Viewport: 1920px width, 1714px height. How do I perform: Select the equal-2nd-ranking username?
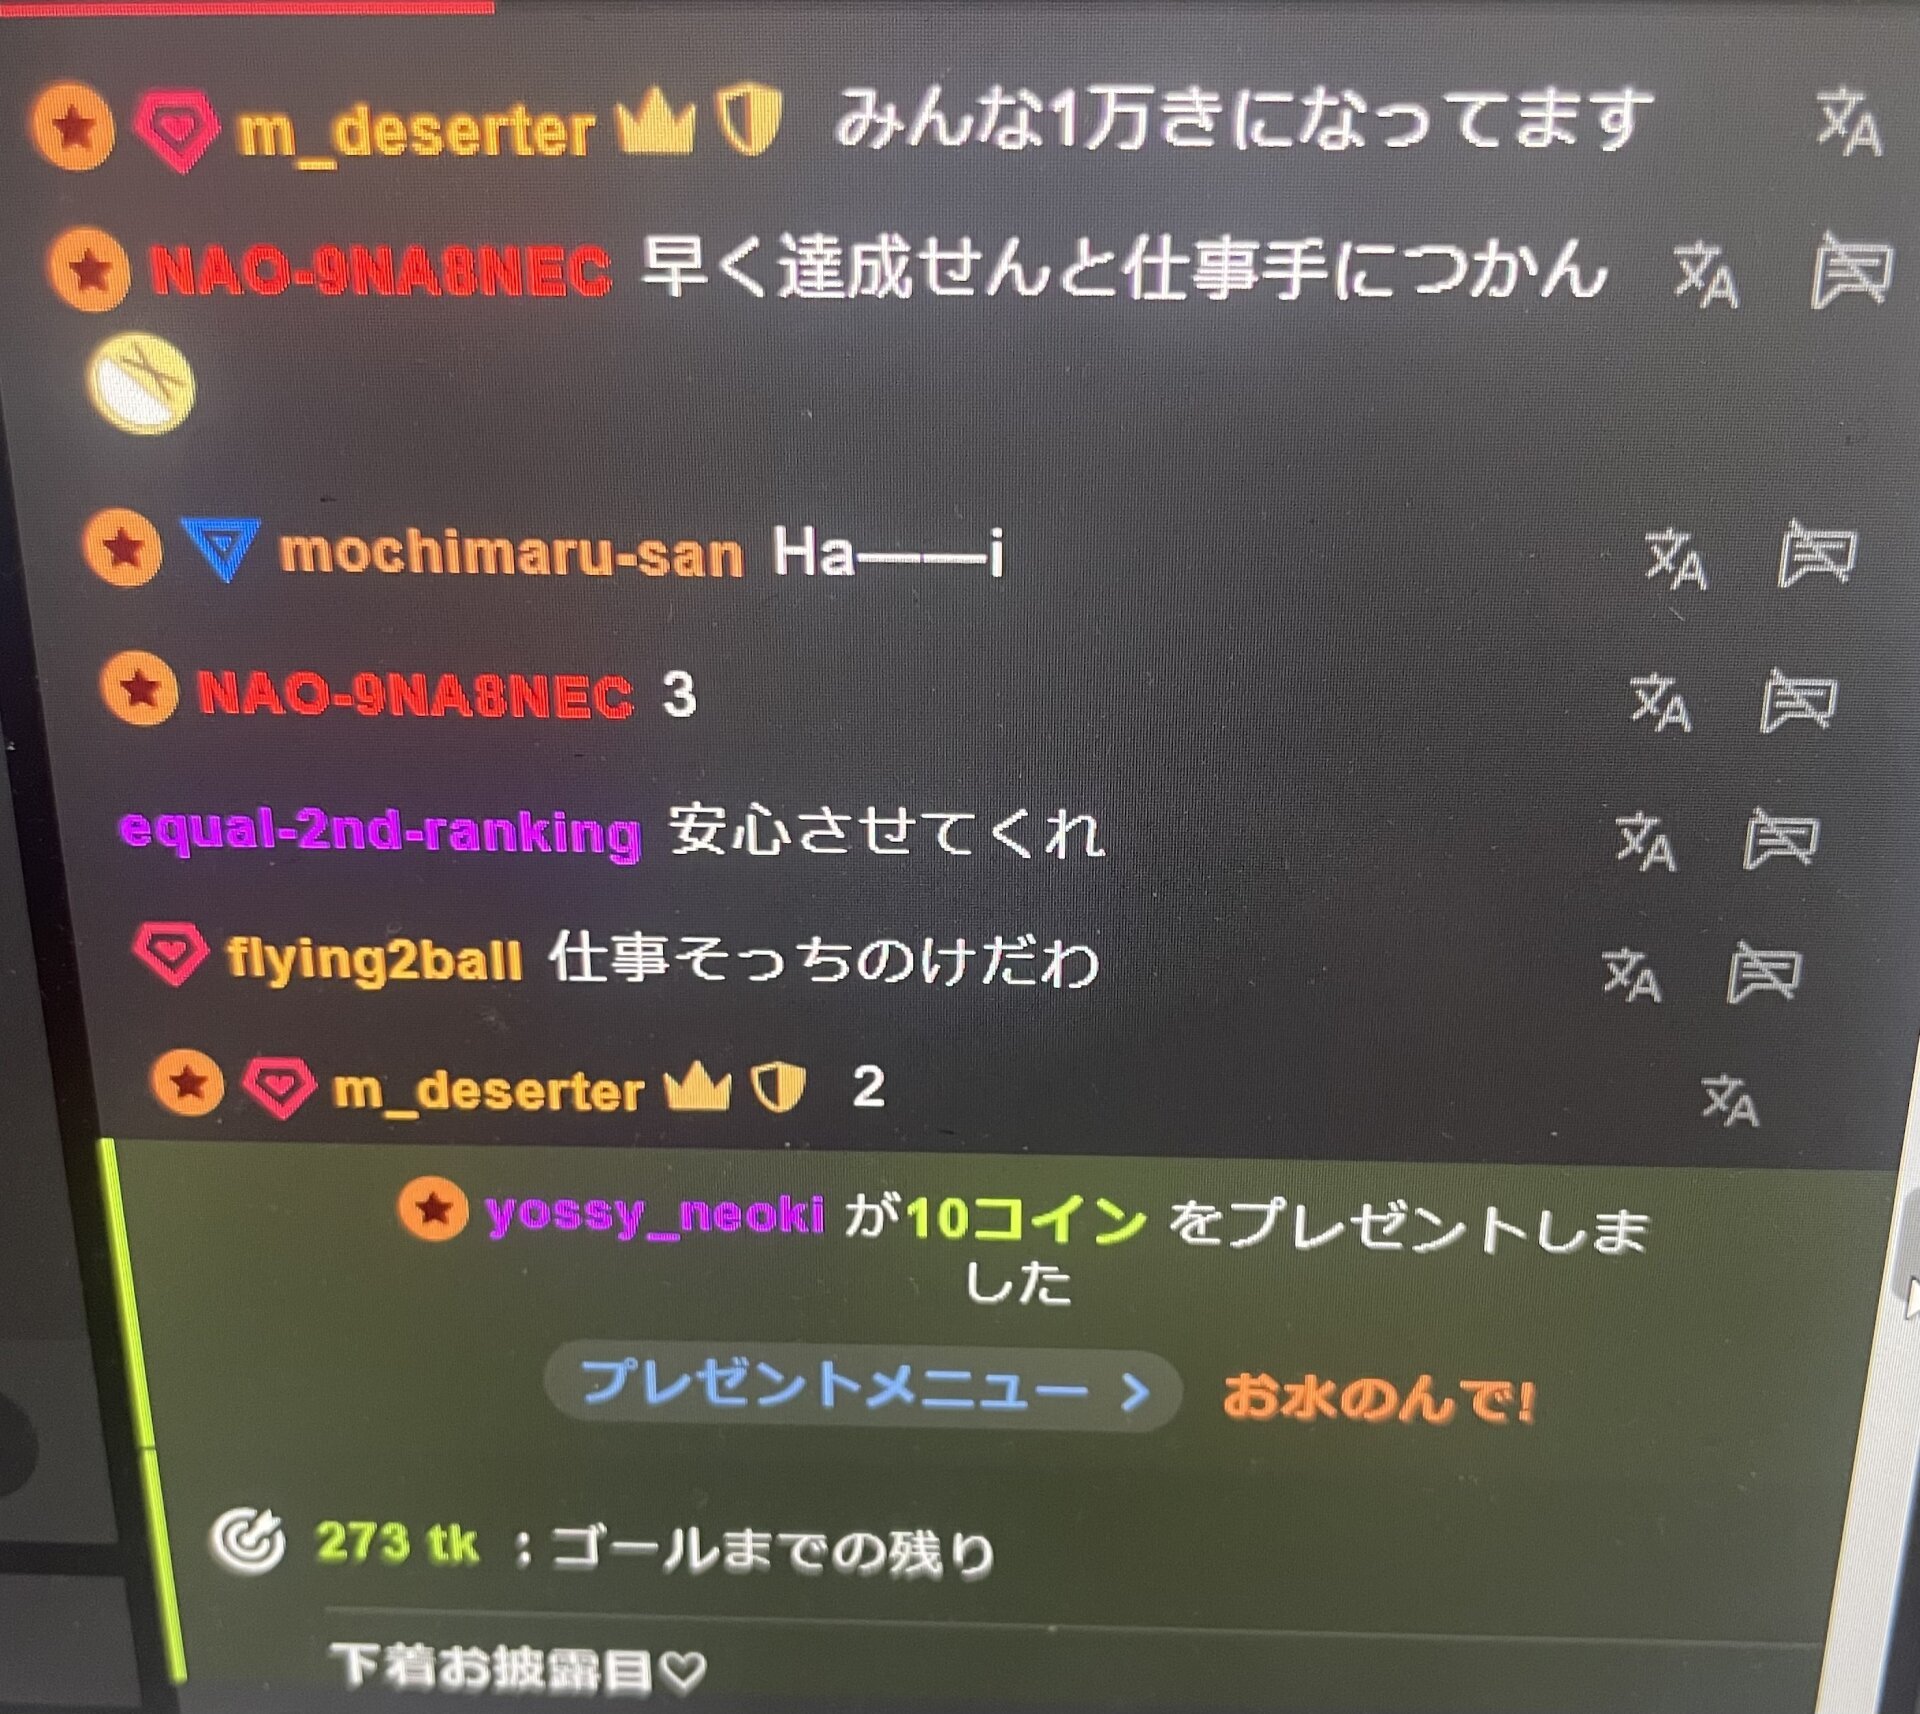click(x=380, y=832)
